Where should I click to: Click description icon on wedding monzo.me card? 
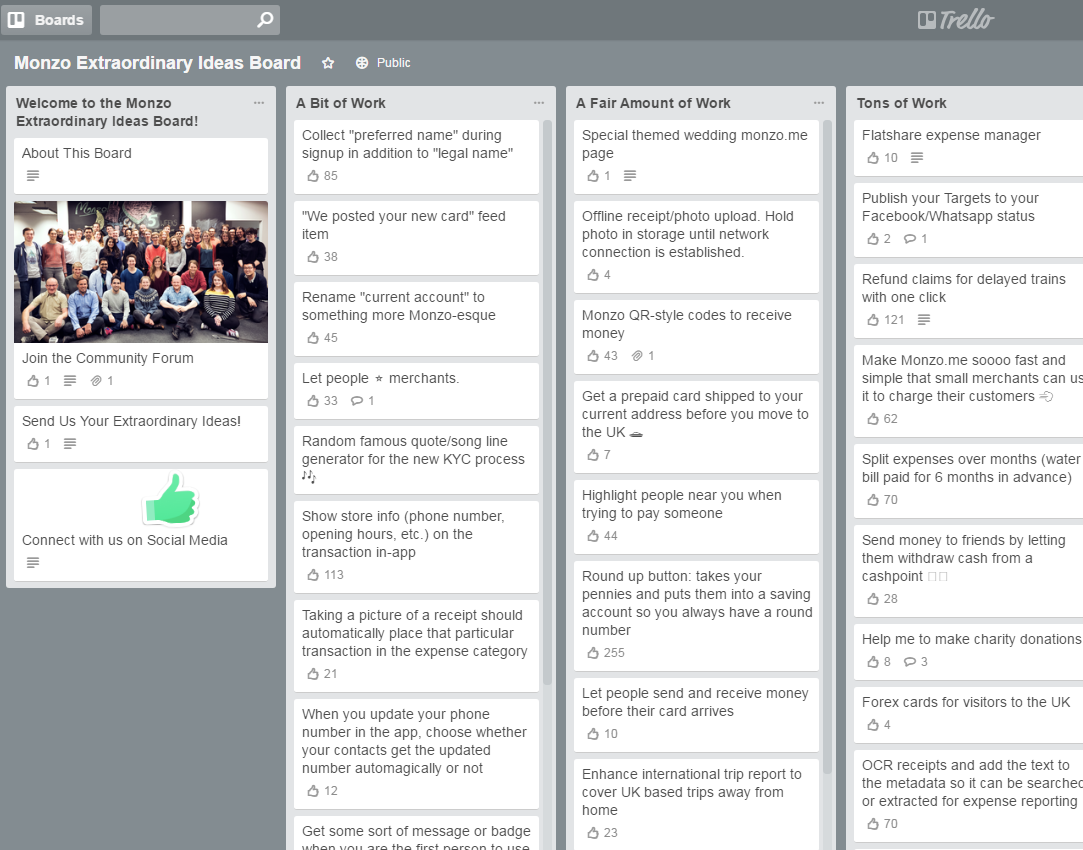(x=630, y=176)
